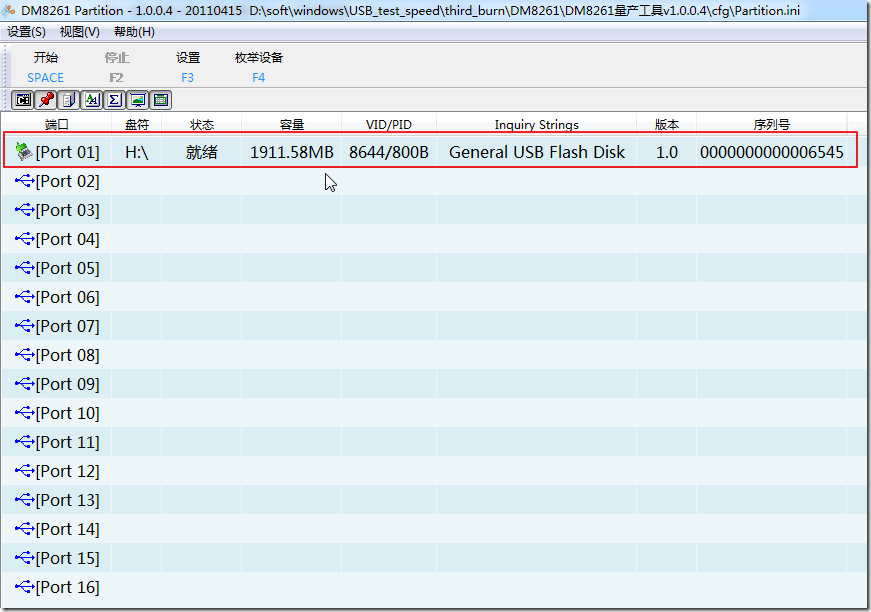Click the Port 01 flash drive icon

(x=24, y=152)
